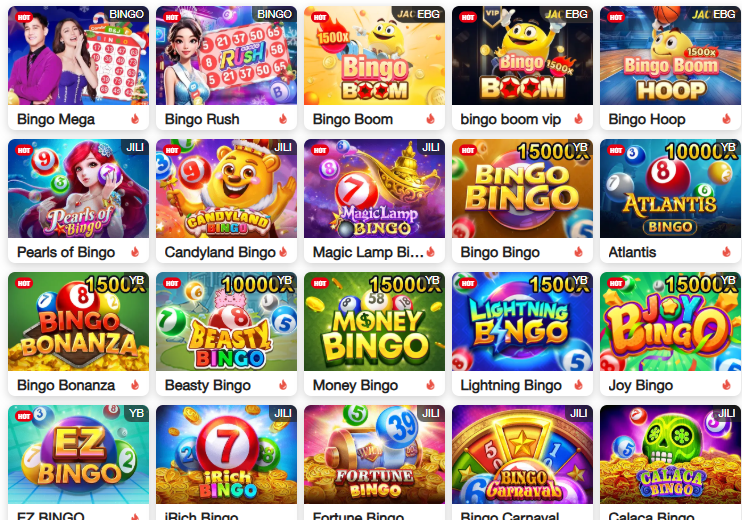
Task: Click the flame icon beside Bingo Hoop
Action: coord(727,119)
